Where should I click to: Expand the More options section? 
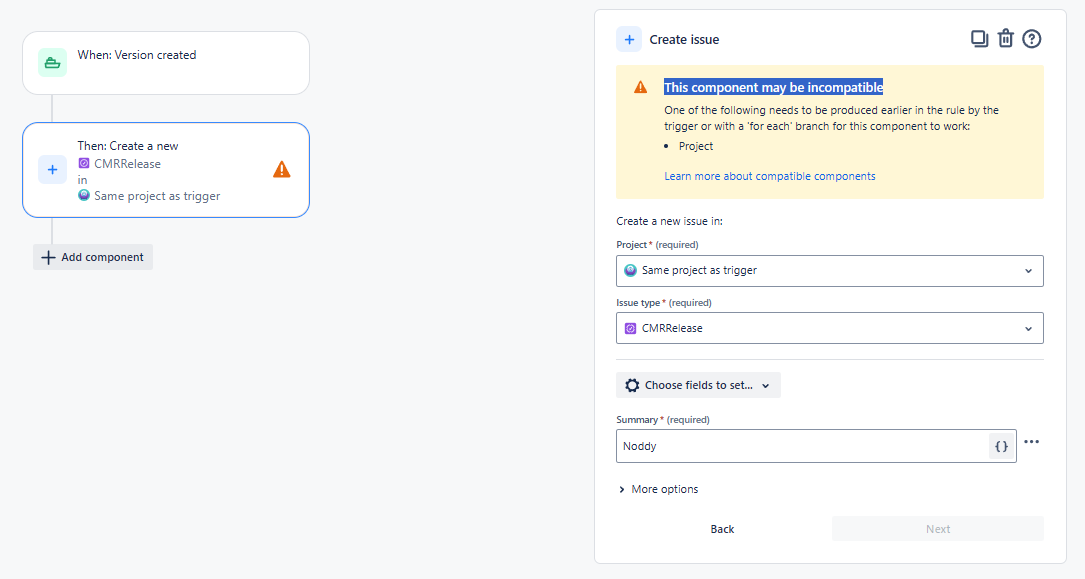point(658,489)
